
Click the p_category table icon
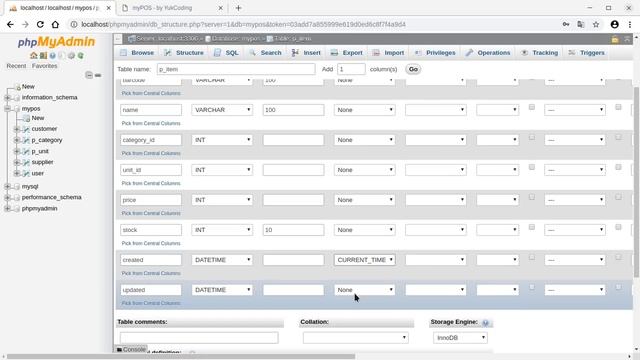26,140
